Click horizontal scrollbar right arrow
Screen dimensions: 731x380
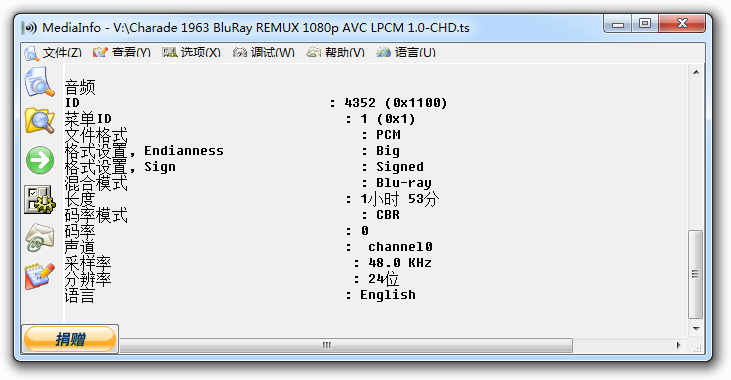678,345
